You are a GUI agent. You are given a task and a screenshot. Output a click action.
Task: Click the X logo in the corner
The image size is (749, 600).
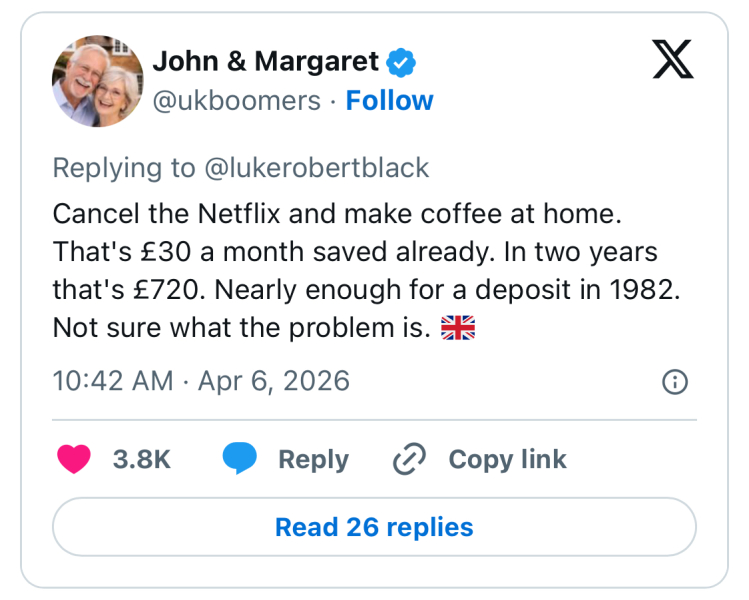(673, 62)
